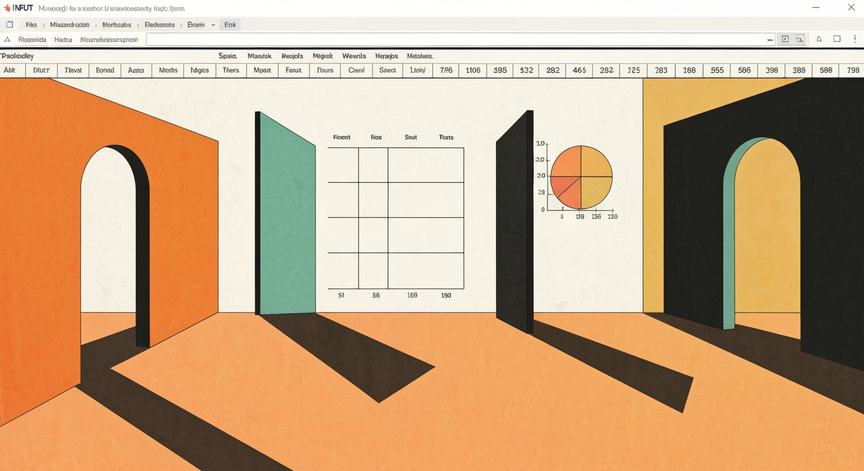Click the bell icon in the top-right toolbar
Viewport: 864px width, 471px height.
[x=819, y=39]
